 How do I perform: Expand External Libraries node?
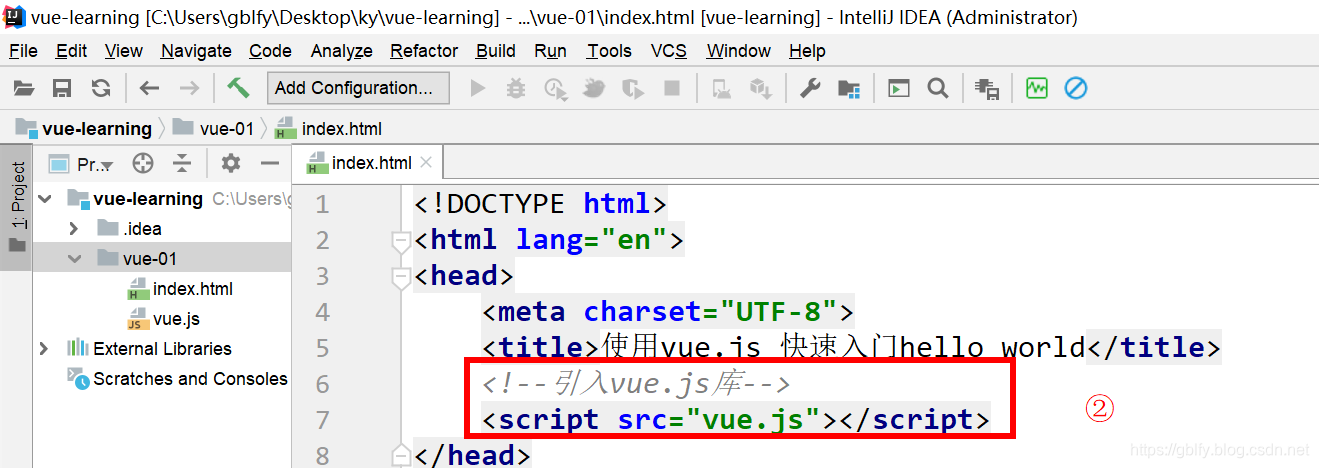point(44,349)
